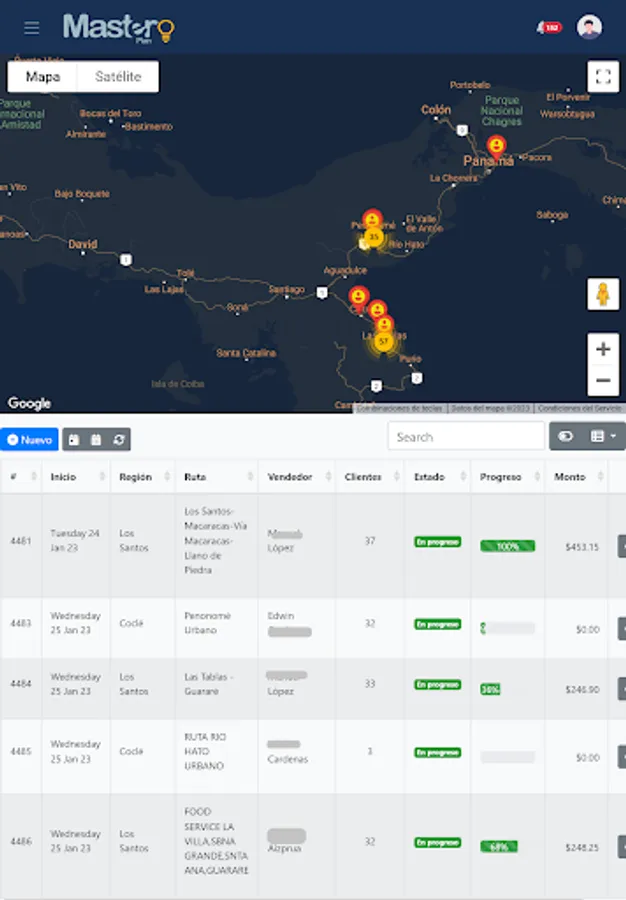Click the red marker near Panamá
Image resolution: width=626 pixels, height=900 pixels.
[496, 147]
